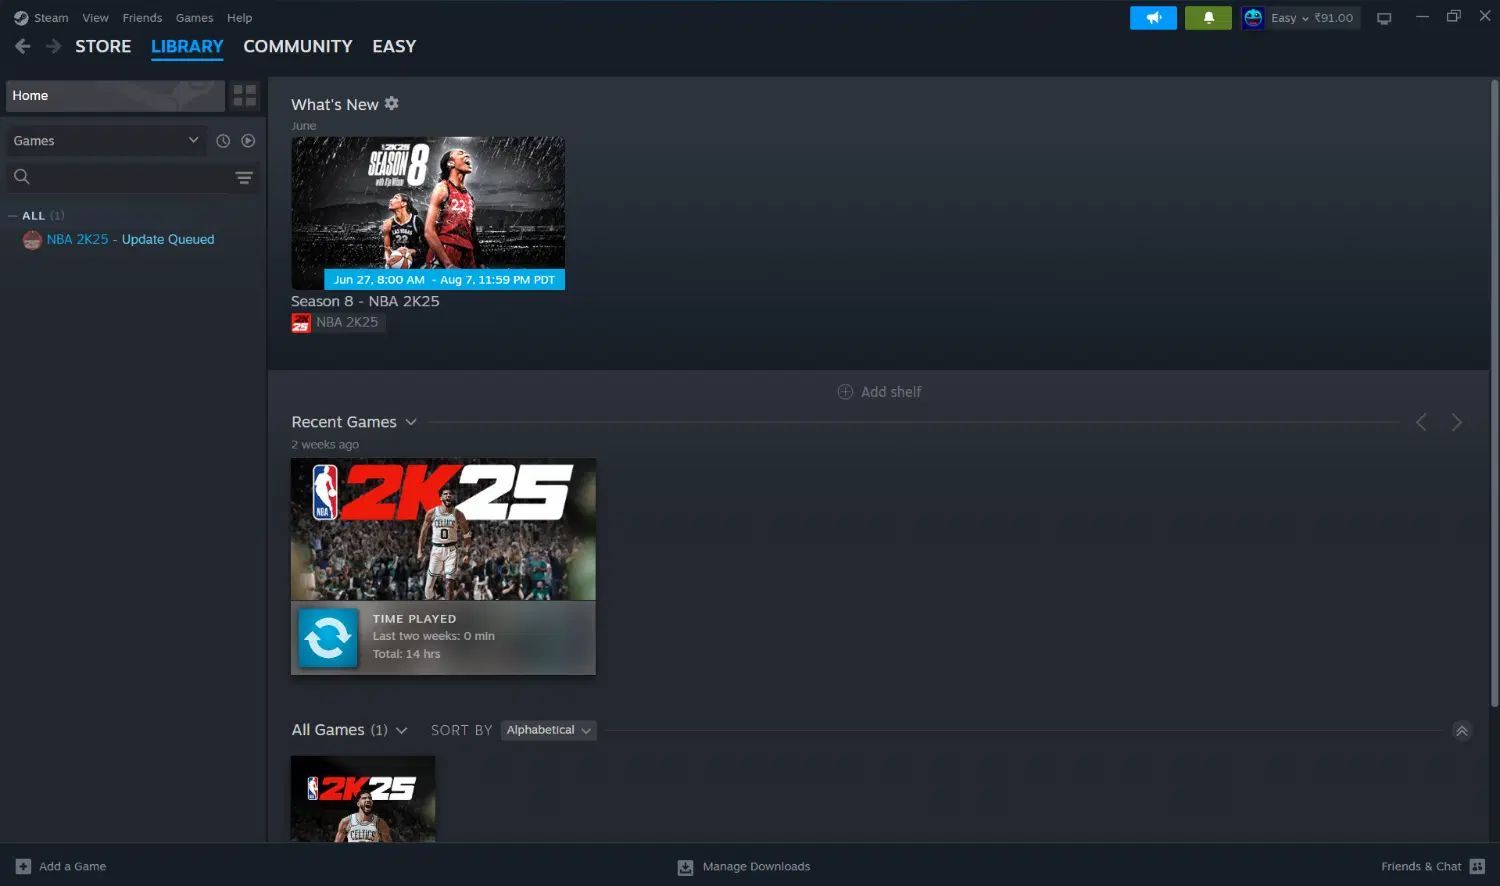Click the NBA 2K25 tag label under news
This screenshot has width=1500, height=886.
[x=347, y=322]
